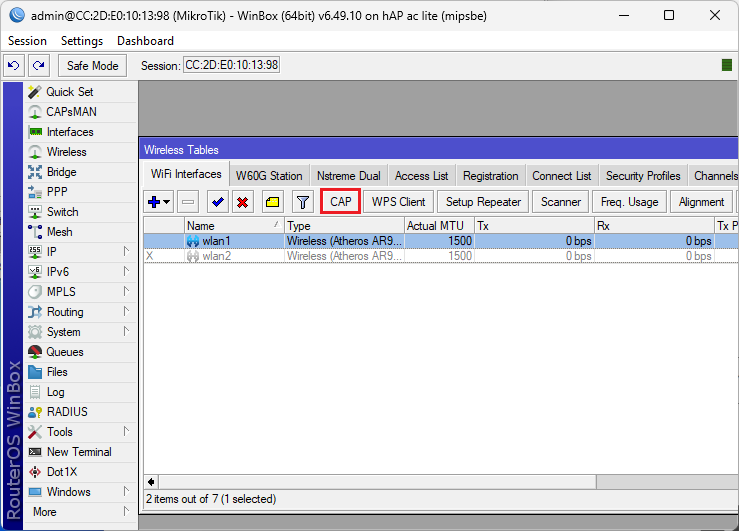Viewport: 739px width, 531px height.
Task: Expand the More submenu
Action: pyautogui.click(x=126, y=512)
